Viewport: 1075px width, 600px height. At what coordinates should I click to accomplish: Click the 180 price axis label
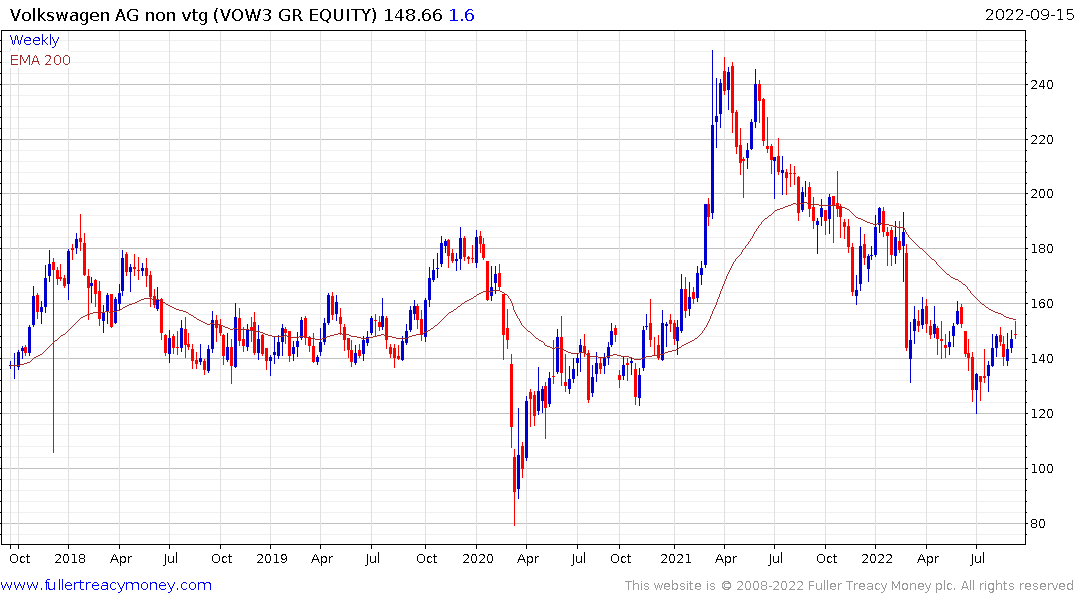pos(1042,248)
